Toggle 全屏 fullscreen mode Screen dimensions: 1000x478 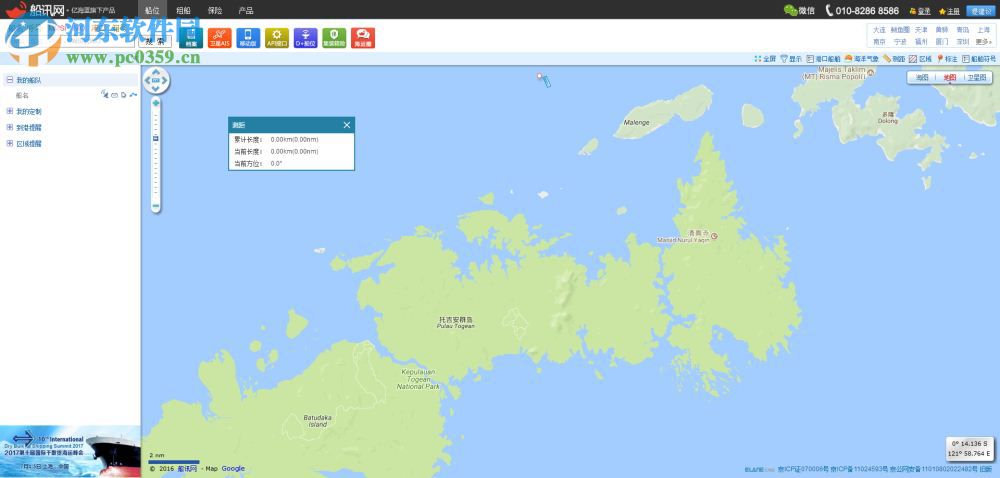(765, 59)
